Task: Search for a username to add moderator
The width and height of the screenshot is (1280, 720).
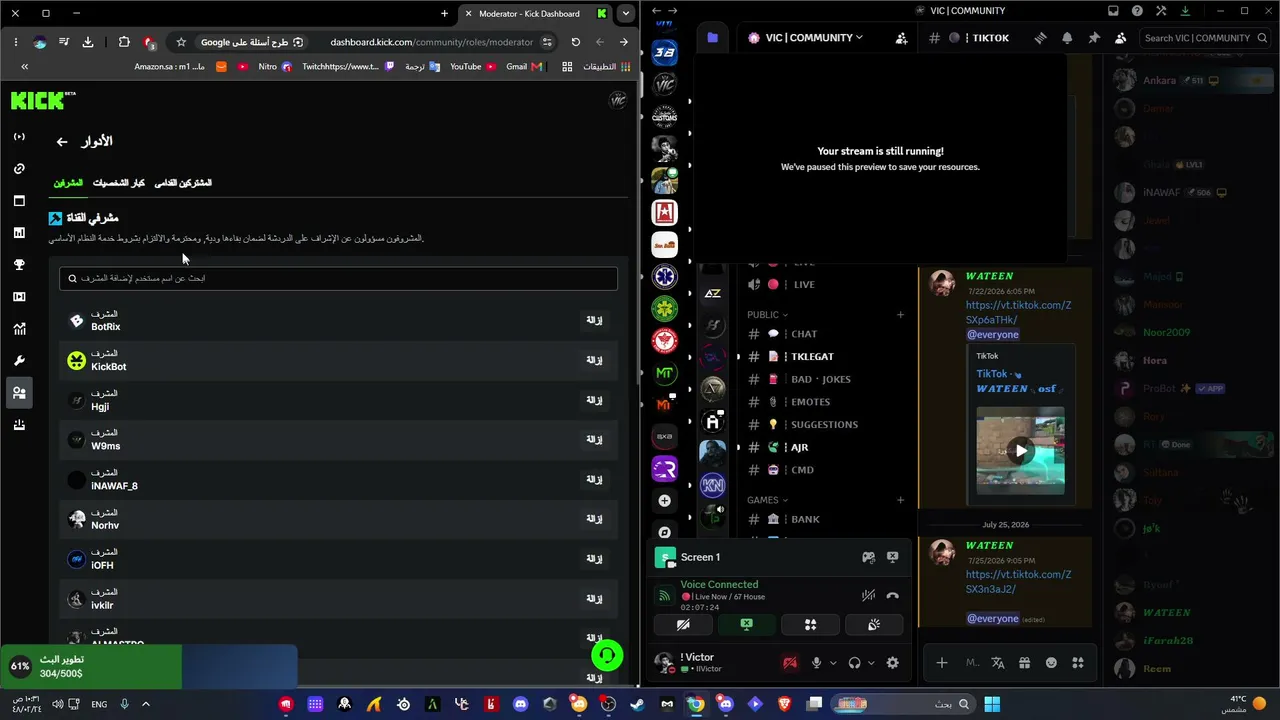Action: click(338, 279)
